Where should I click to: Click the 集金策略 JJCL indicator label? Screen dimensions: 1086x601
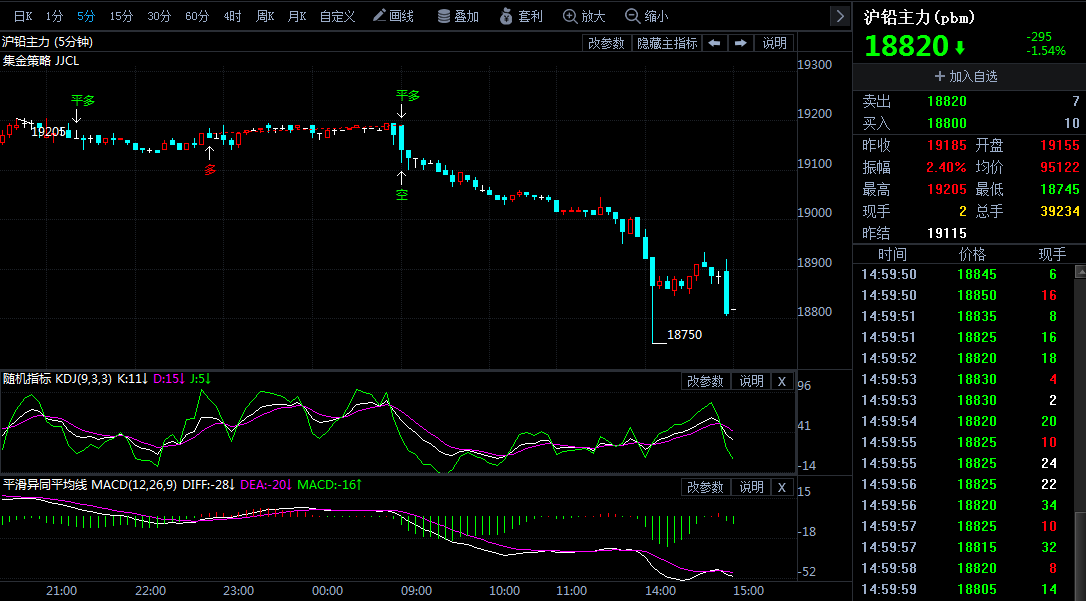coord(41,61)
